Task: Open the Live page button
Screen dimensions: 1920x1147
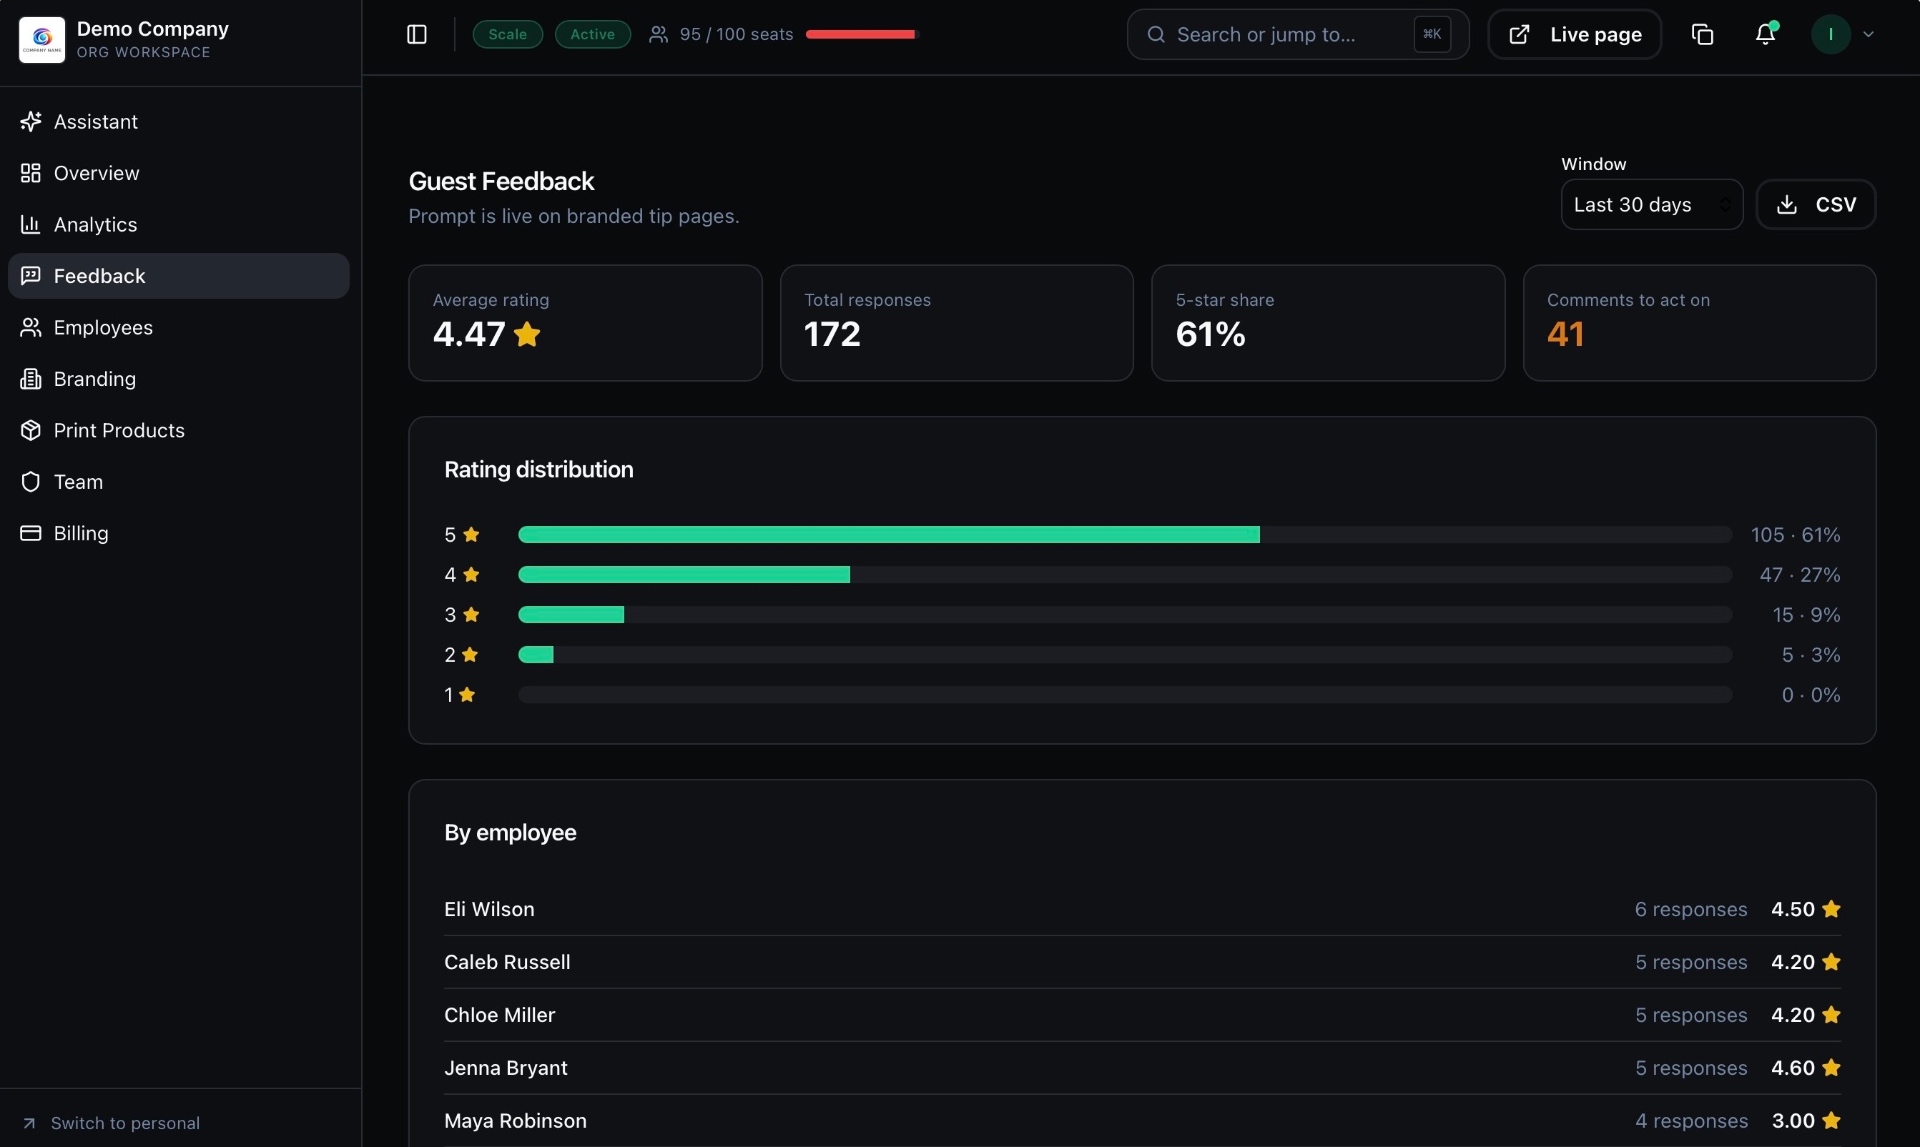Action: pos(1575,35)
